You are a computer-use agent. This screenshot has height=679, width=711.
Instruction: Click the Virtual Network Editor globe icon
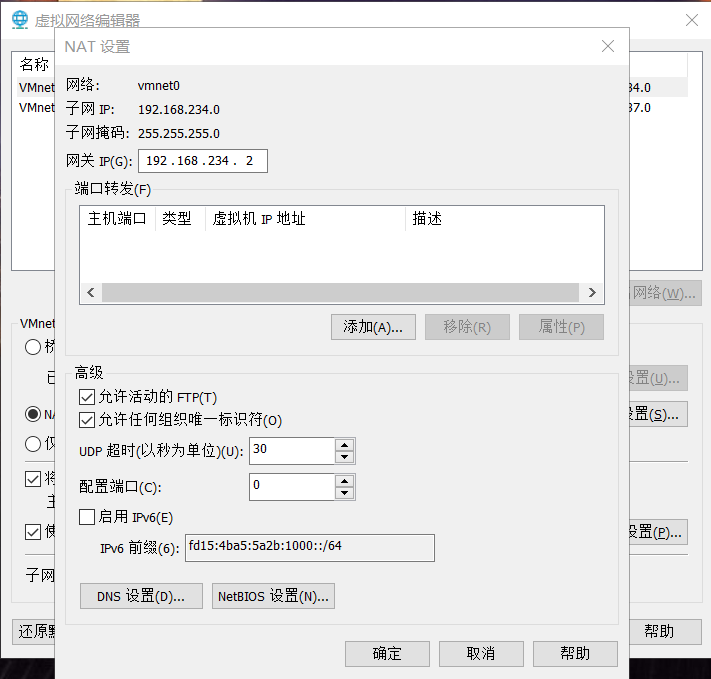pos(19,20)
